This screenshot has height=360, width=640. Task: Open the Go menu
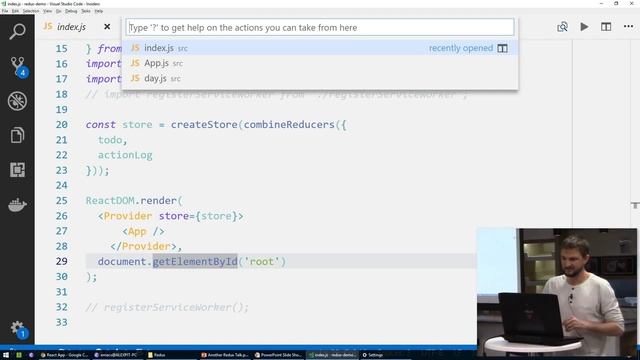click(58, 11)
